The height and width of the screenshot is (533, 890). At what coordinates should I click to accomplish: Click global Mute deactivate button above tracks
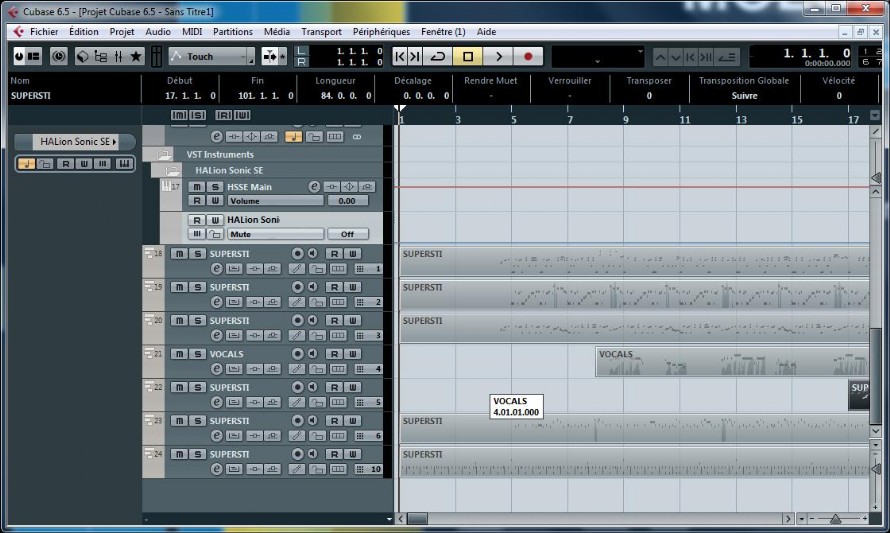179,115
